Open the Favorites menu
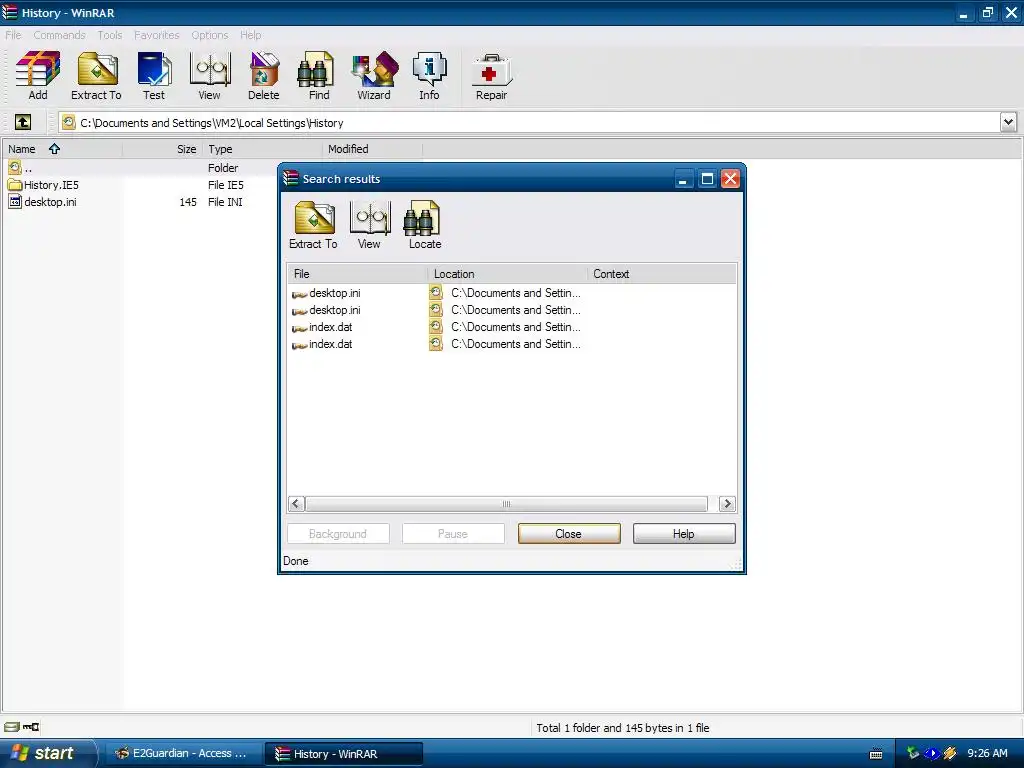Image resolution: width=1024 pixels, height=768 pixels. click(157, 35)
